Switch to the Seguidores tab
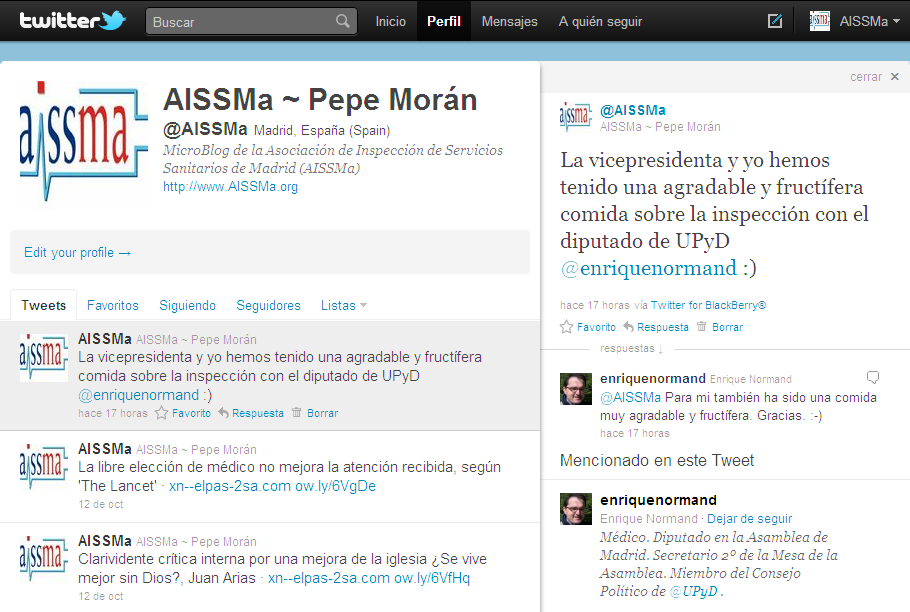The width and height of the screenshot is (910, 612). (268, 305)
